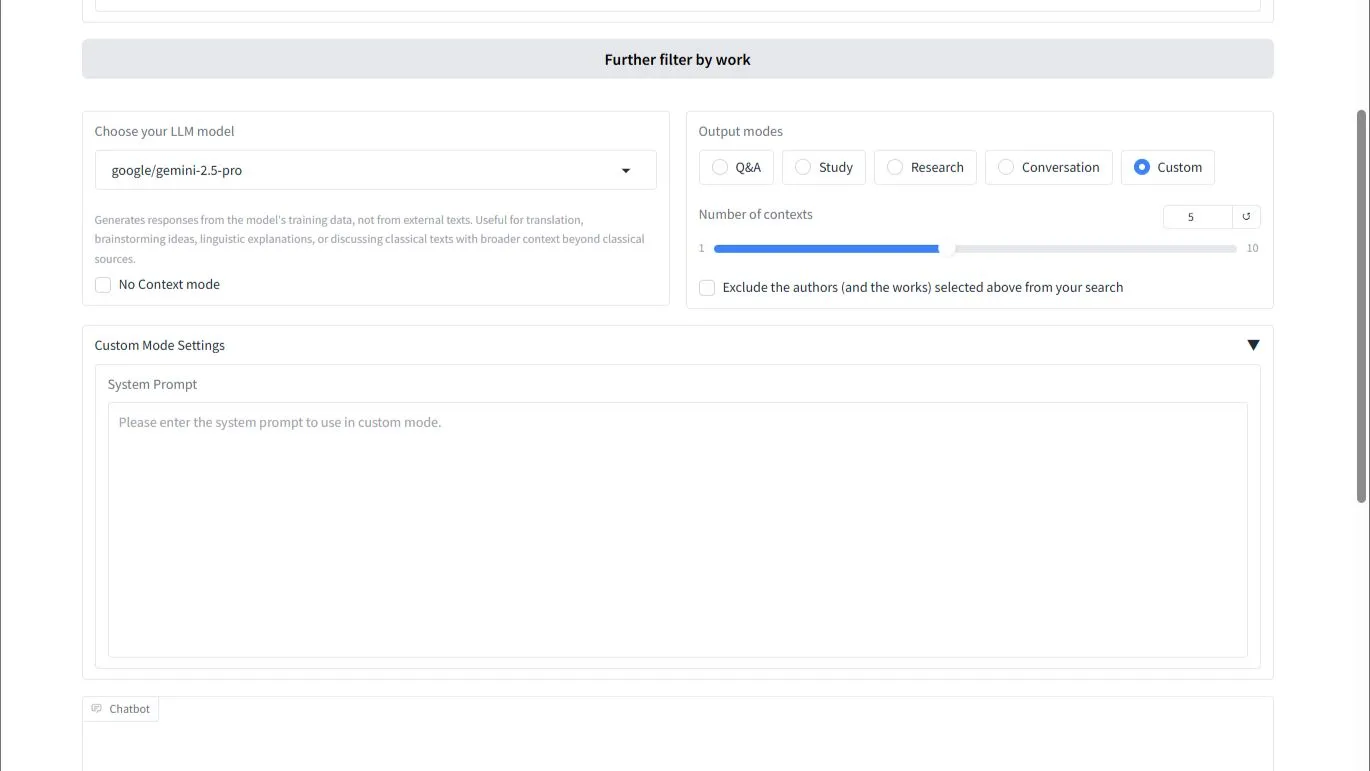
Task: Switch to Research output mode
Action: click(895, 168)
